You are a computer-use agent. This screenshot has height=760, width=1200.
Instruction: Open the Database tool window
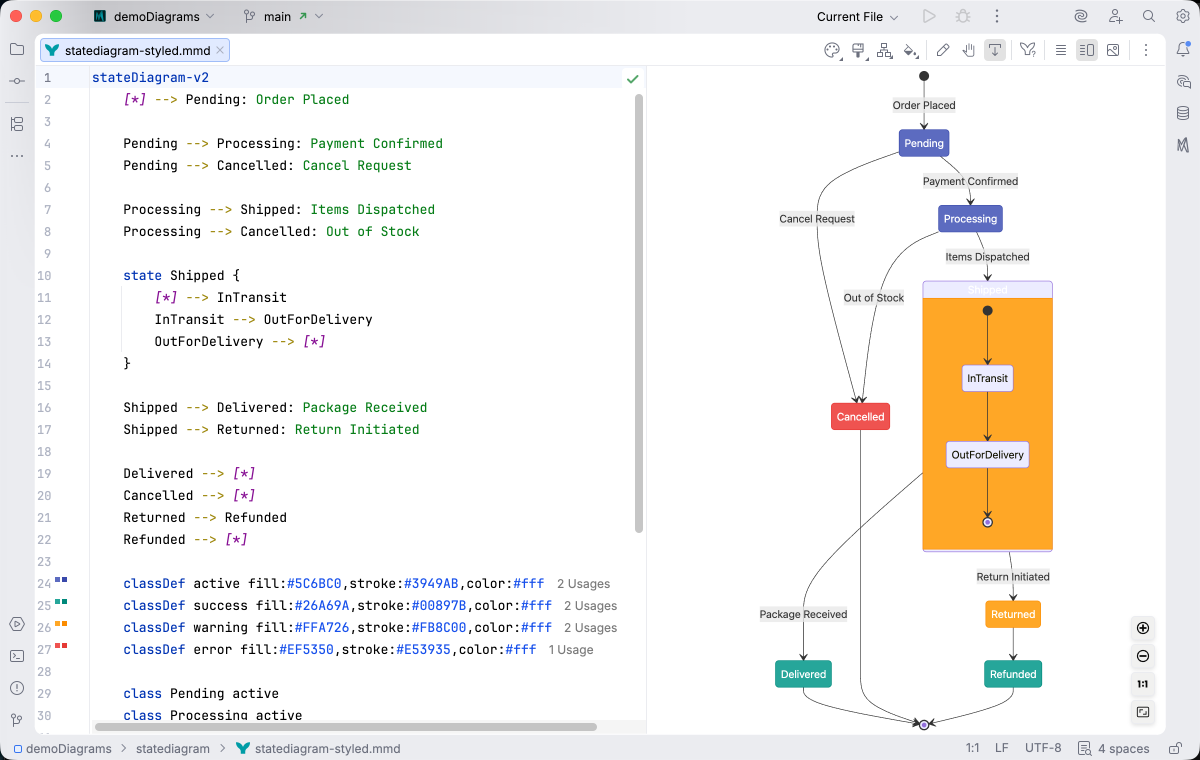pyautogui.click(x=1183, y=113)
